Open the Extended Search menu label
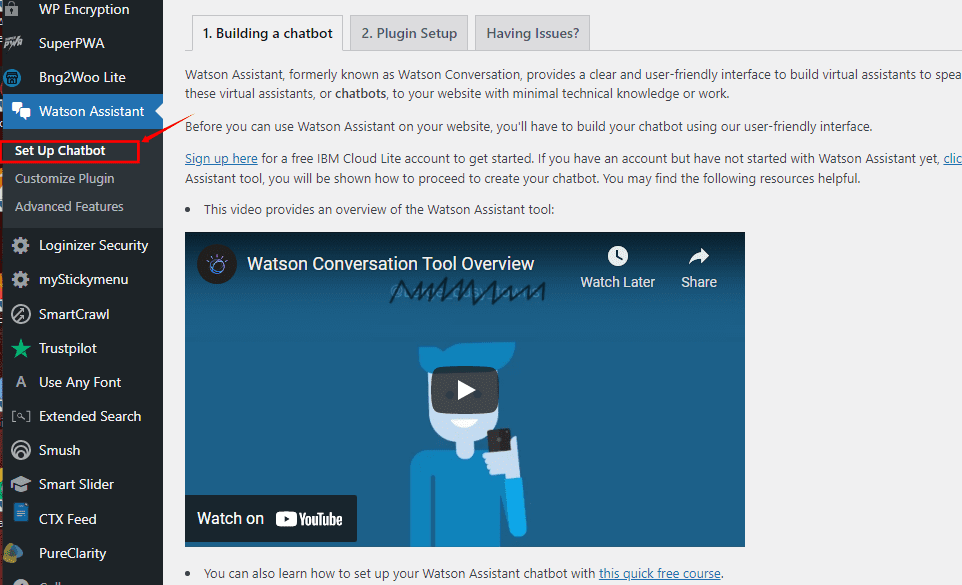962x585 pixels. click(x=90, y=416)
